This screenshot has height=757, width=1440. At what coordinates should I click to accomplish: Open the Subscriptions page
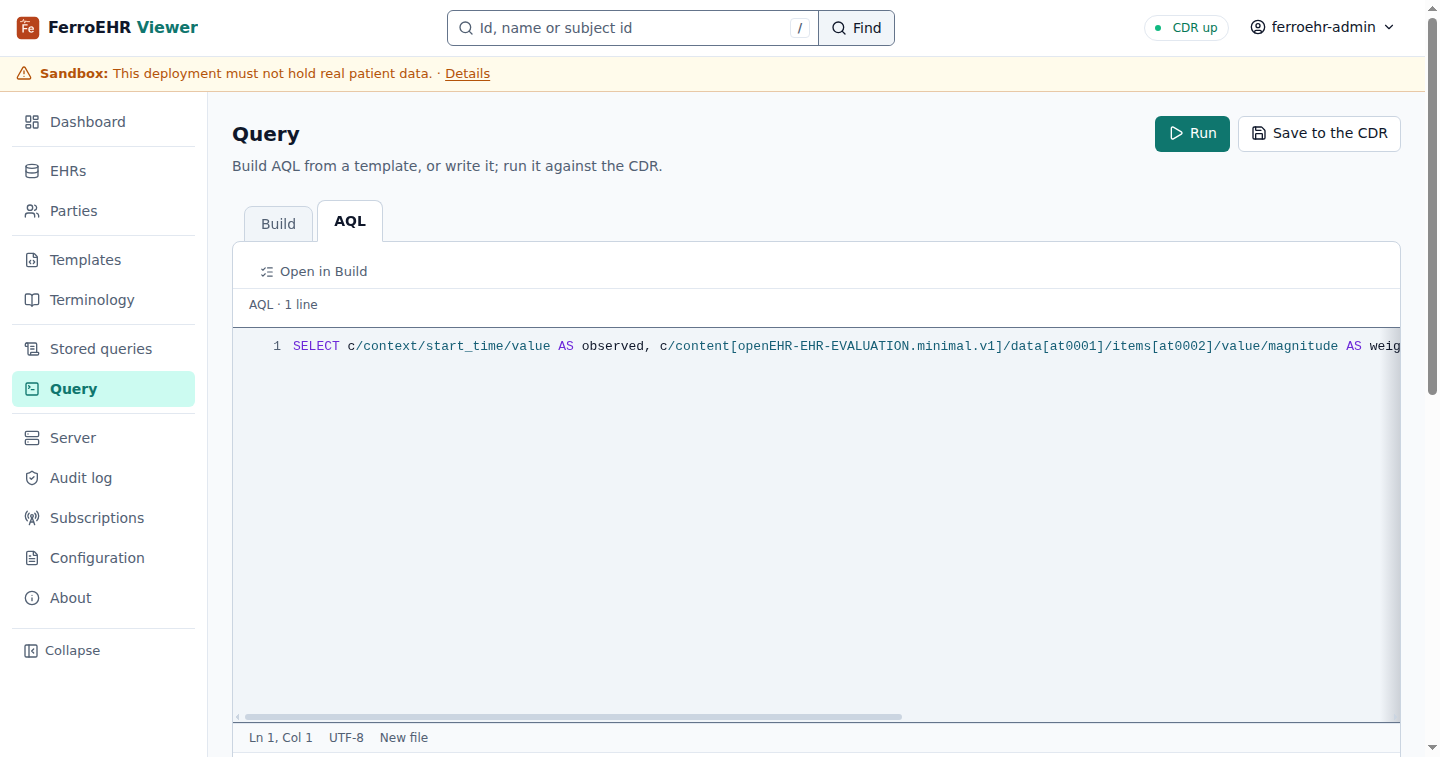point(103,518)
